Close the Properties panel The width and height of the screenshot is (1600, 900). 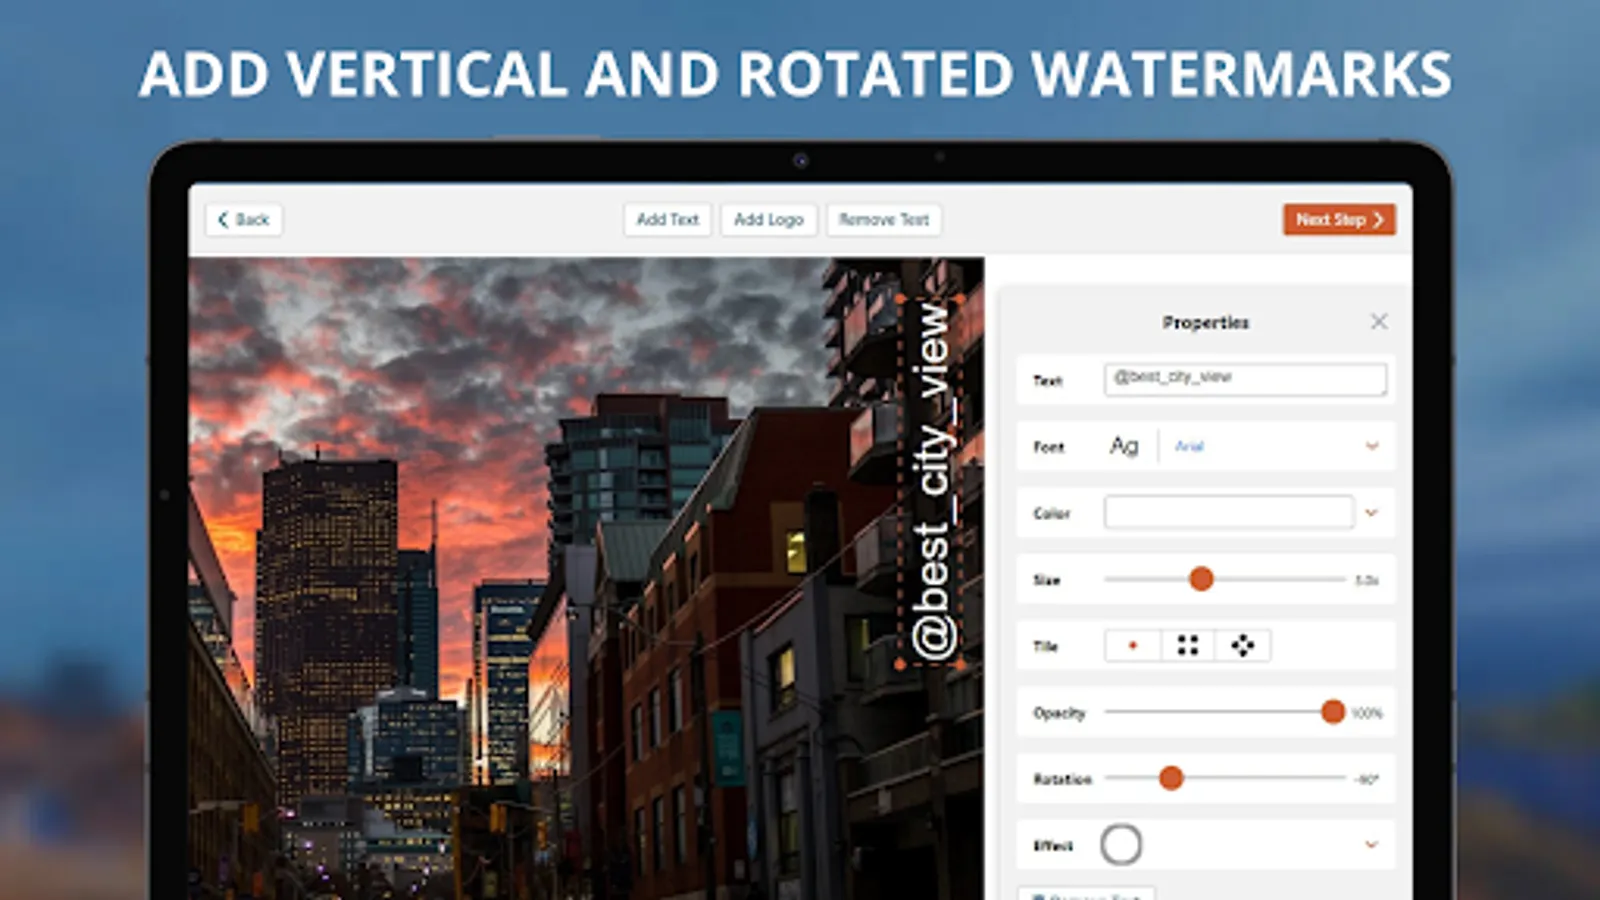[1379, 321]
